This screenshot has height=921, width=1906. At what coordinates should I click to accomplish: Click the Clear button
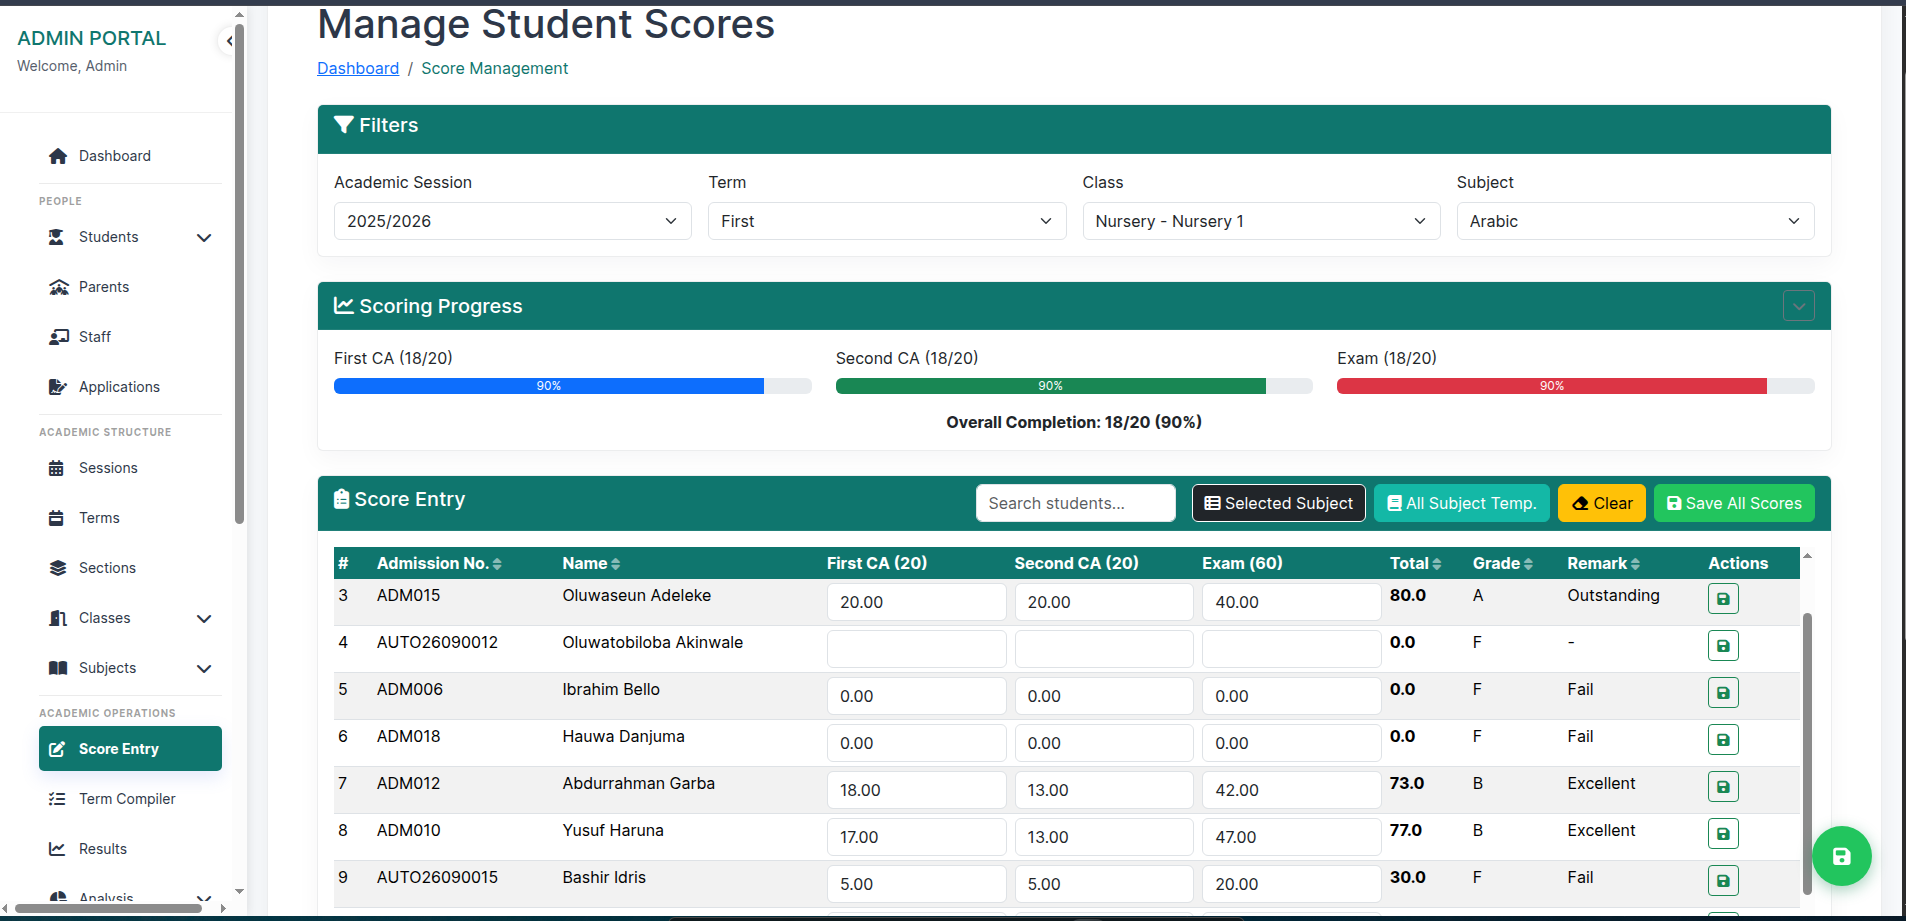[x=1602, y=503]
